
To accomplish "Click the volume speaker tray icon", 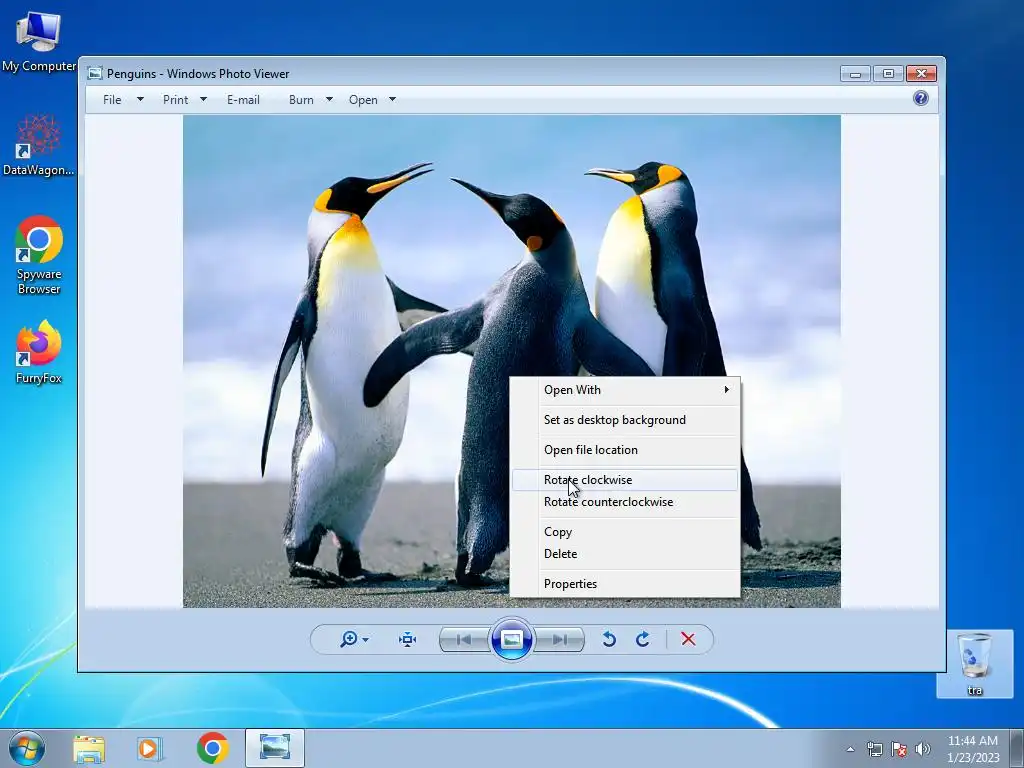I will 923,749.
